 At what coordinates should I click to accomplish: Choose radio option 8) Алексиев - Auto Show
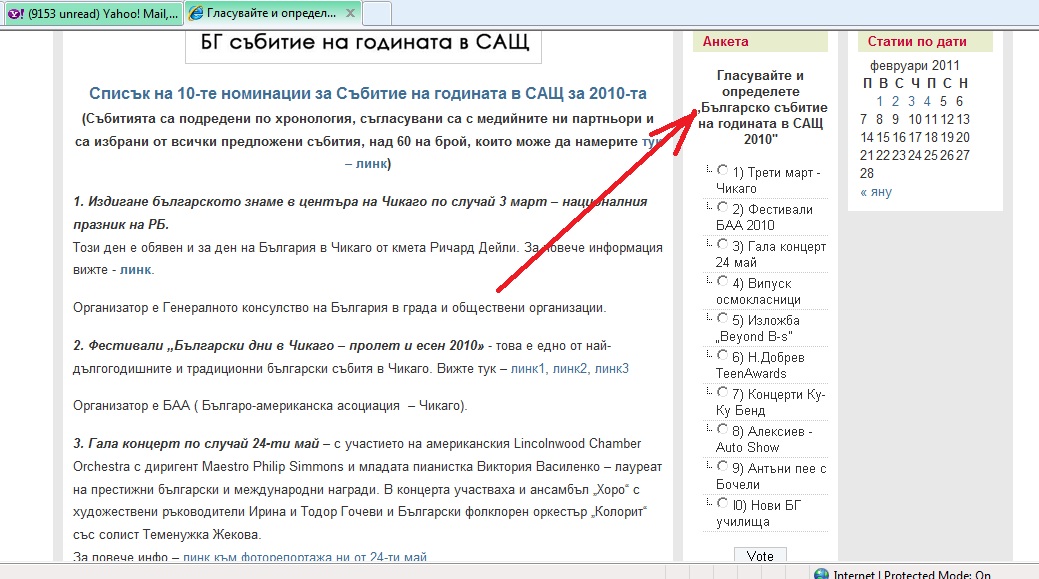click(x=723, y=429)
